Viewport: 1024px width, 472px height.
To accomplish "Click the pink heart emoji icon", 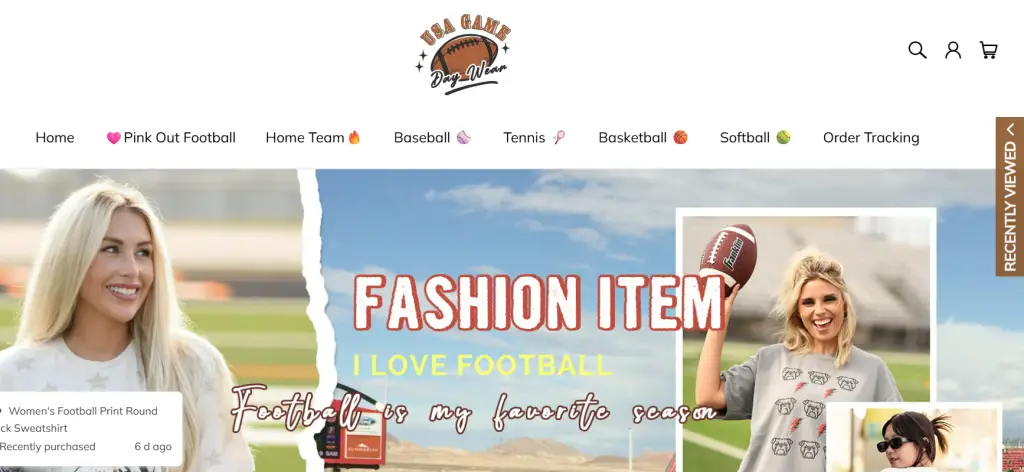I will pyautogui.click(x=114, y=138).
